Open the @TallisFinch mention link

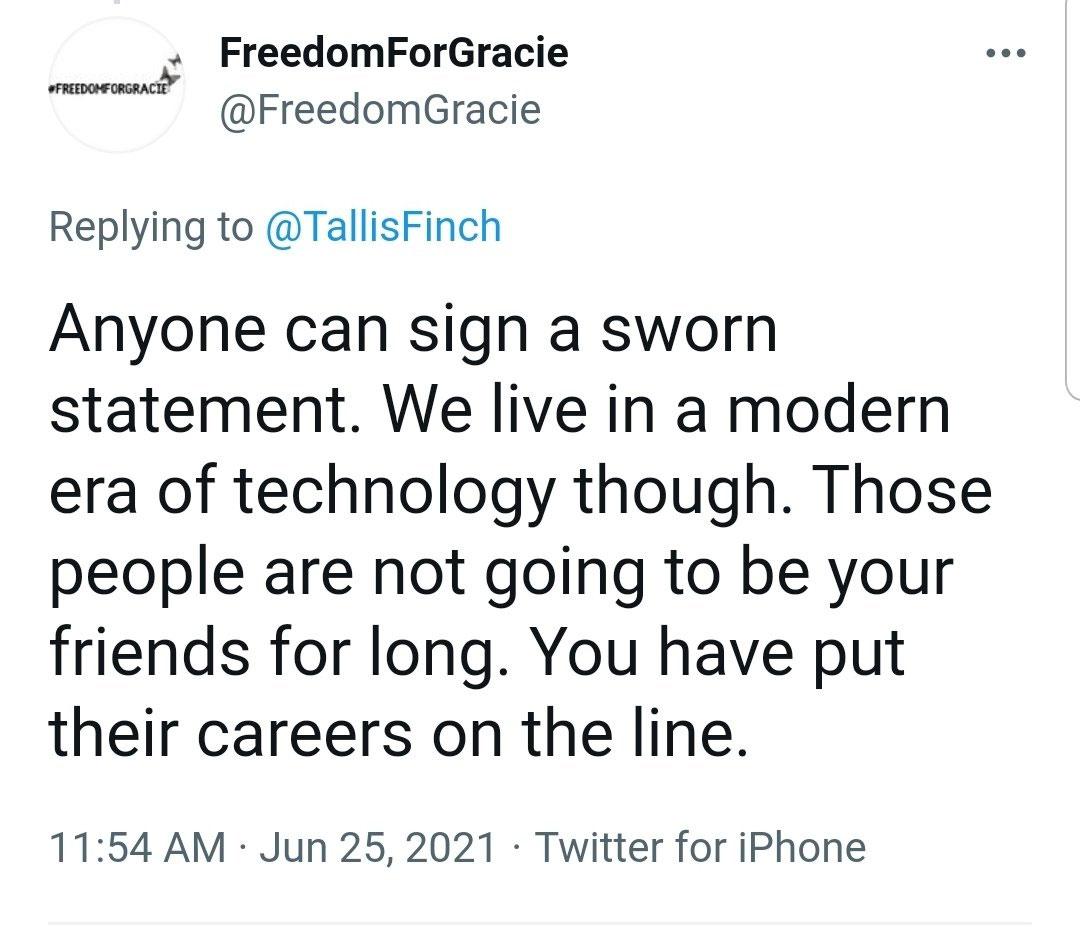[x=383, y=227]
